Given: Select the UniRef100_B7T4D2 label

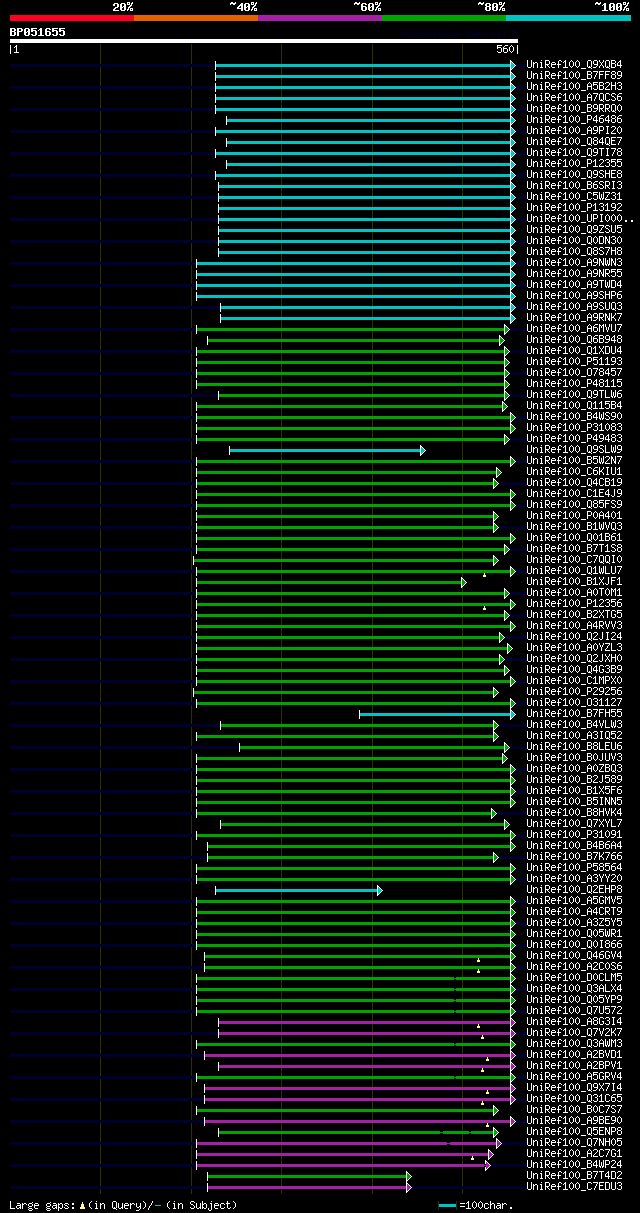Looking at the screenshot, I should point(574,1176).
